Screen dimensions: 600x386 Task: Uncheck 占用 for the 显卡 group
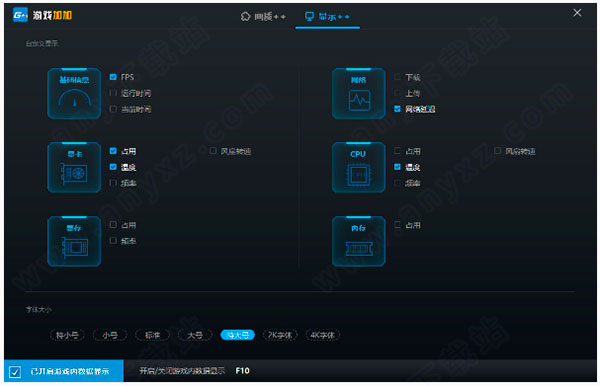[113, 151]
